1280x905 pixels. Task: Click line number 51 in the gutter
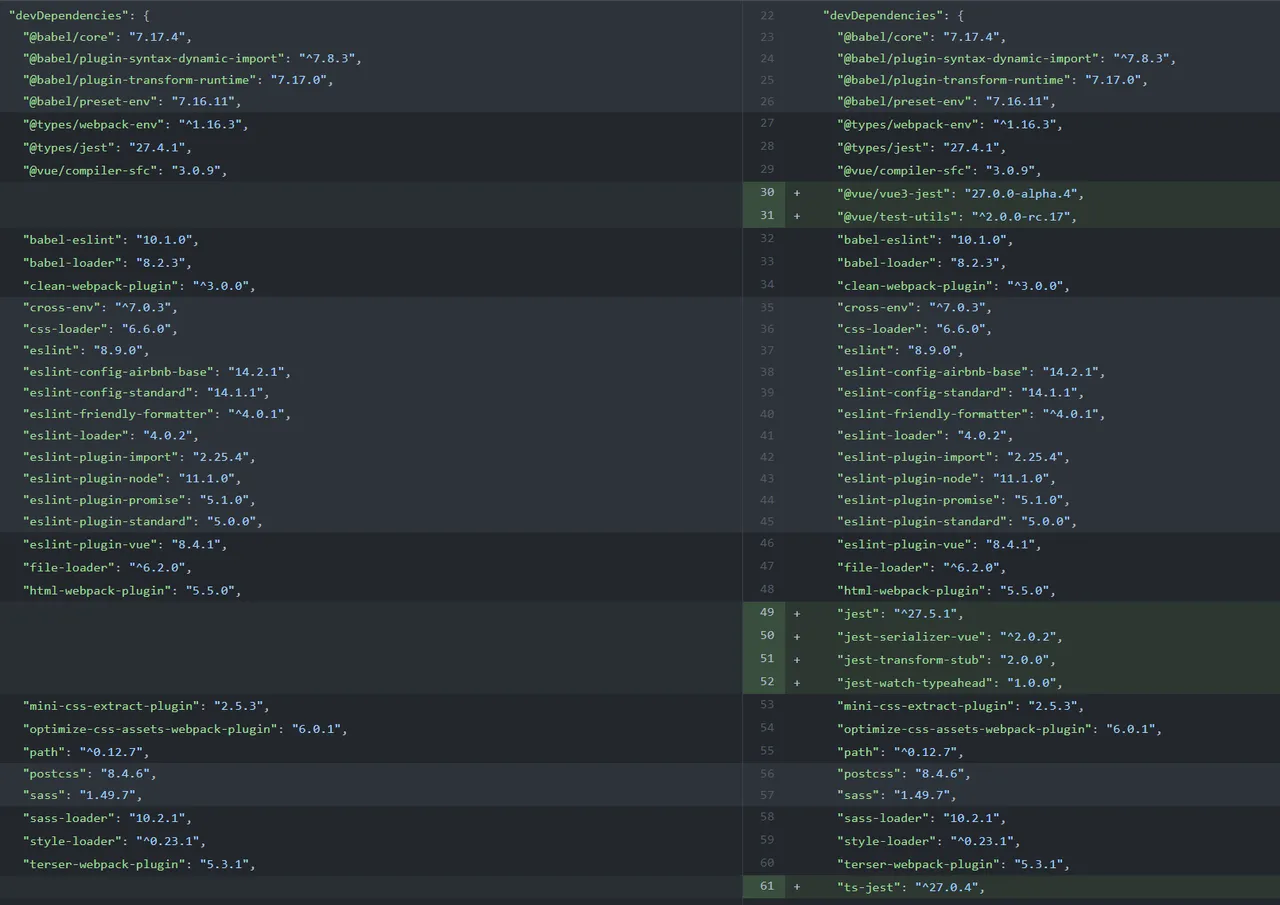coord(767,658)
